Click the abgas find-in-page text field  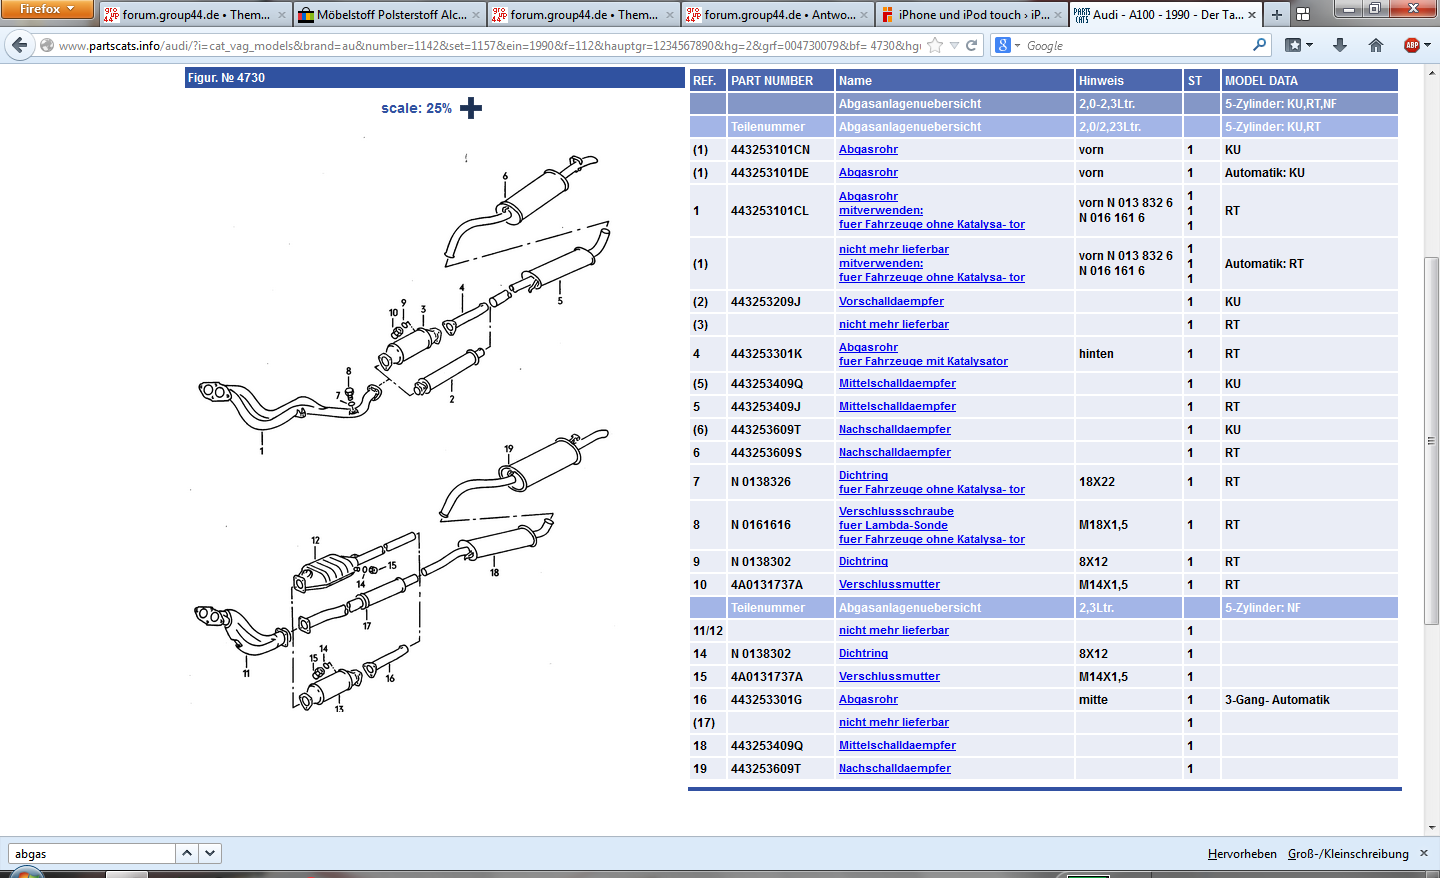pos(92,854)
